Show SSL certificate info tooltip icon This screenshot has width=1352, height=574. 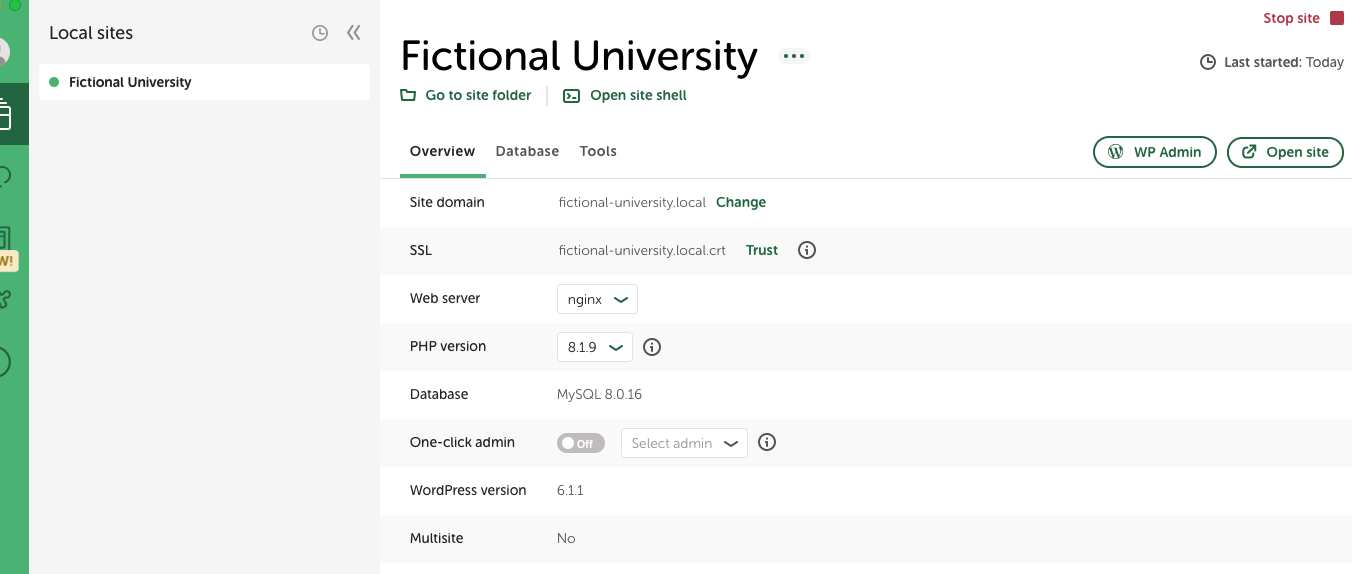807,250
